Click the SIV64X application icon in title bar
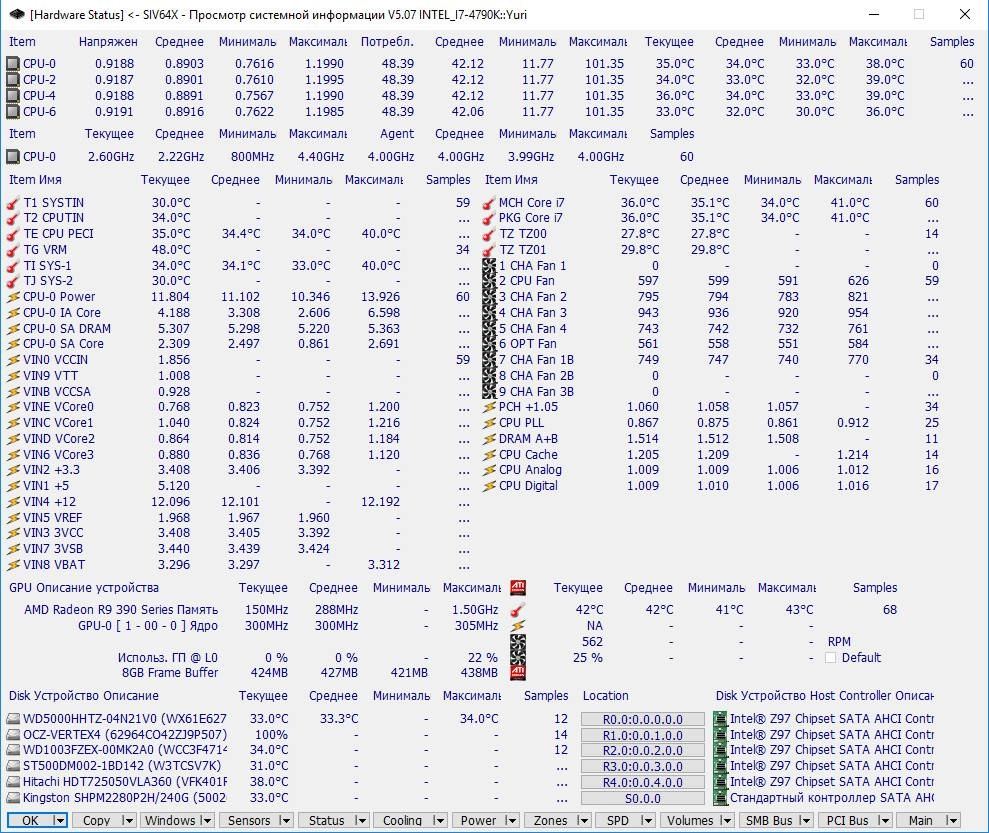 16,15
